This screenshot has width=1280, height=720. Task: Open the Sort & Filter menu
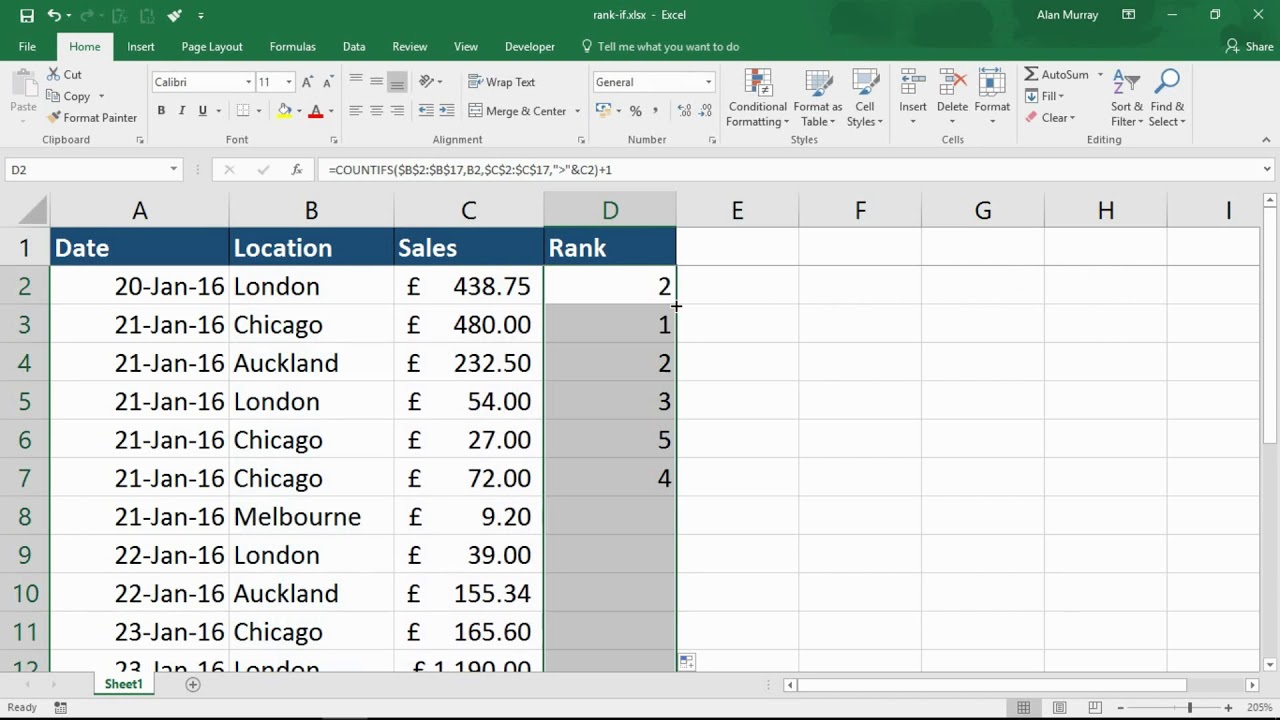tap(1126, 97)
